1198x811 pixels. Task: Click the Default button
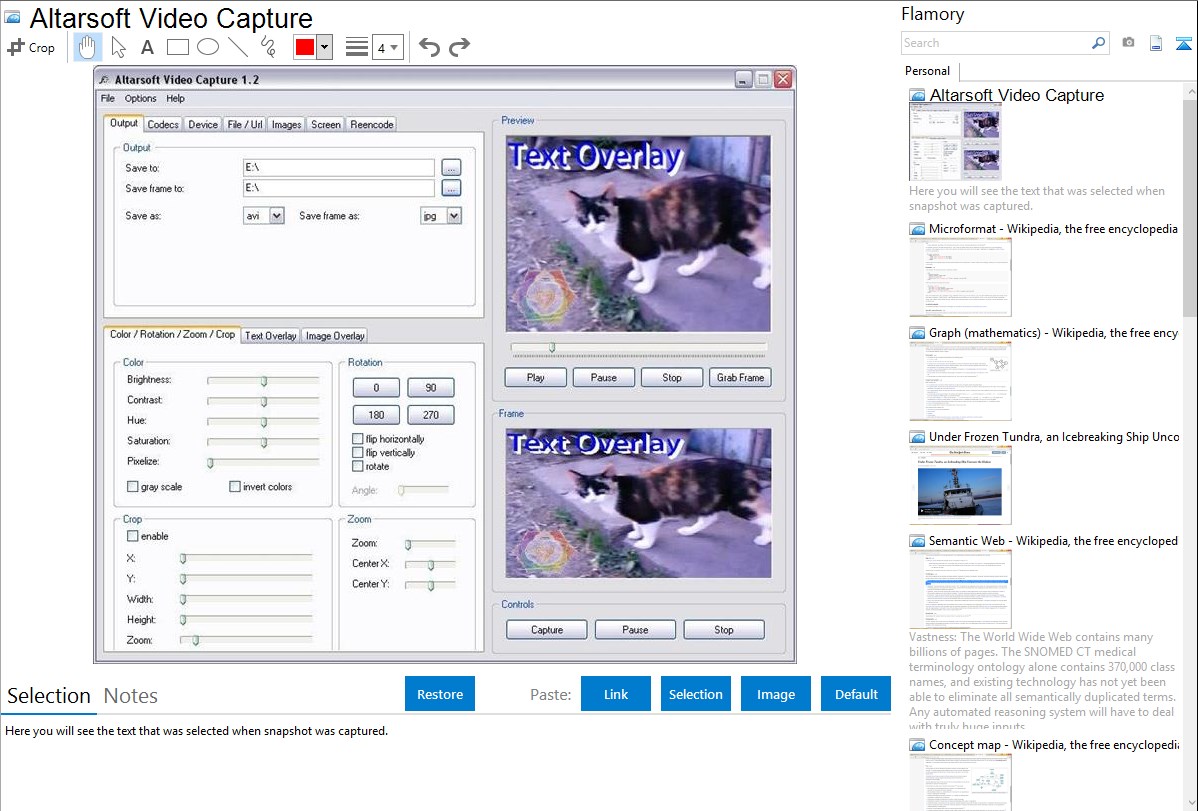[856, 694]
